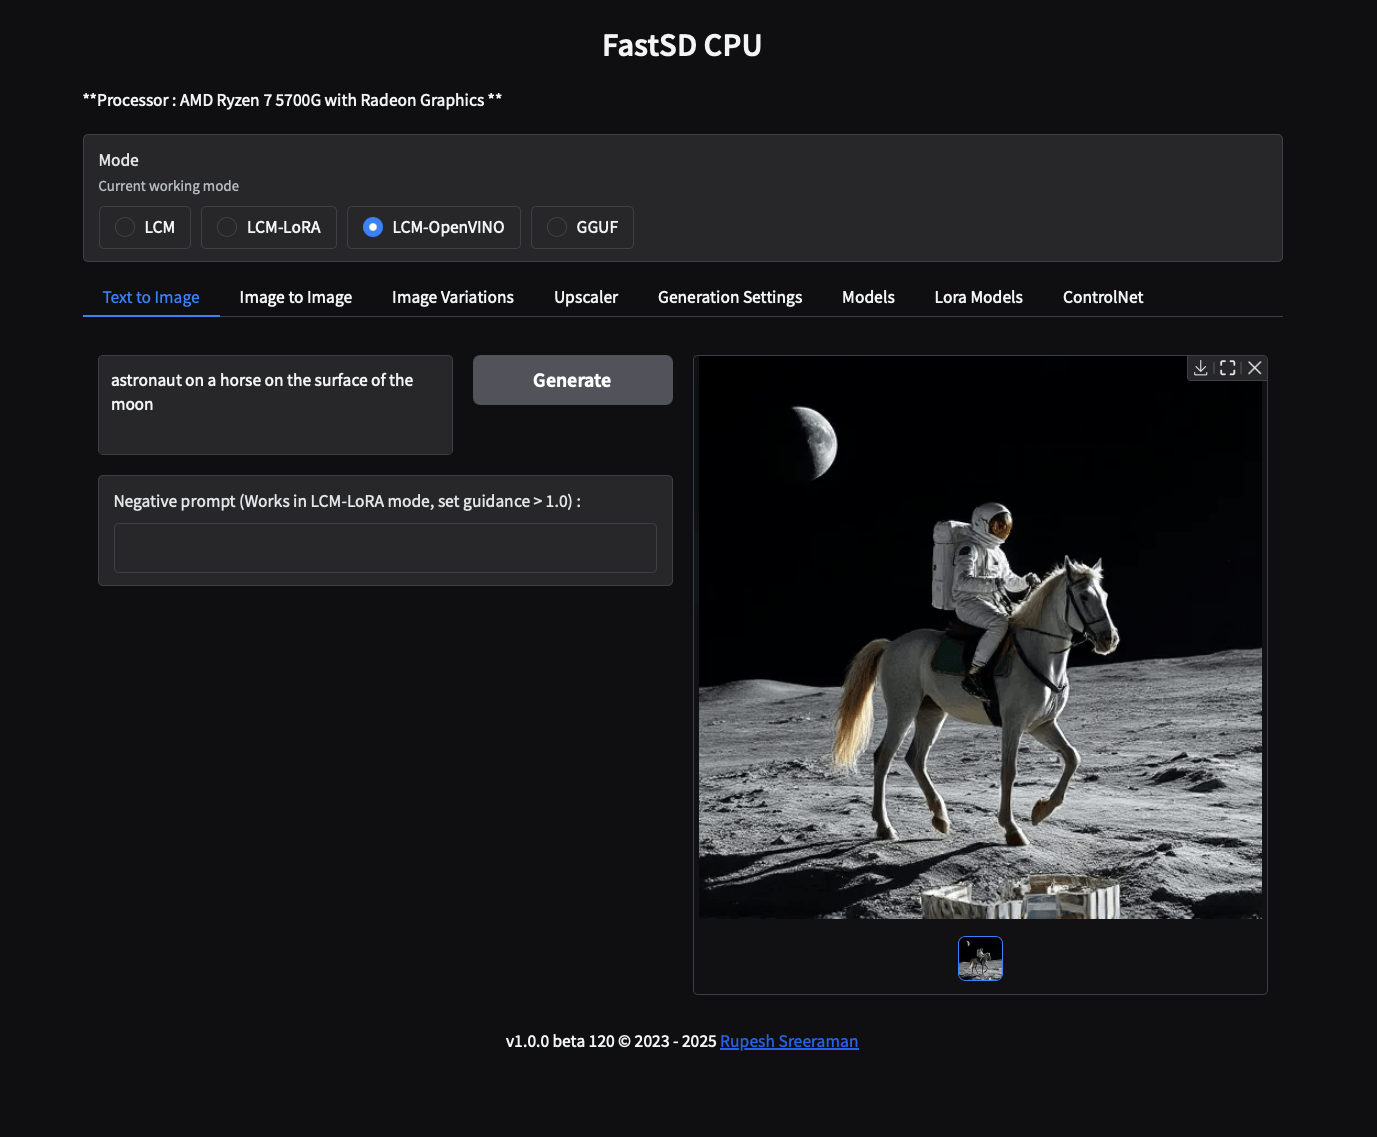1377x1137 pixels.
Task: Open the Lora Models tab
Action: (978, 297)
